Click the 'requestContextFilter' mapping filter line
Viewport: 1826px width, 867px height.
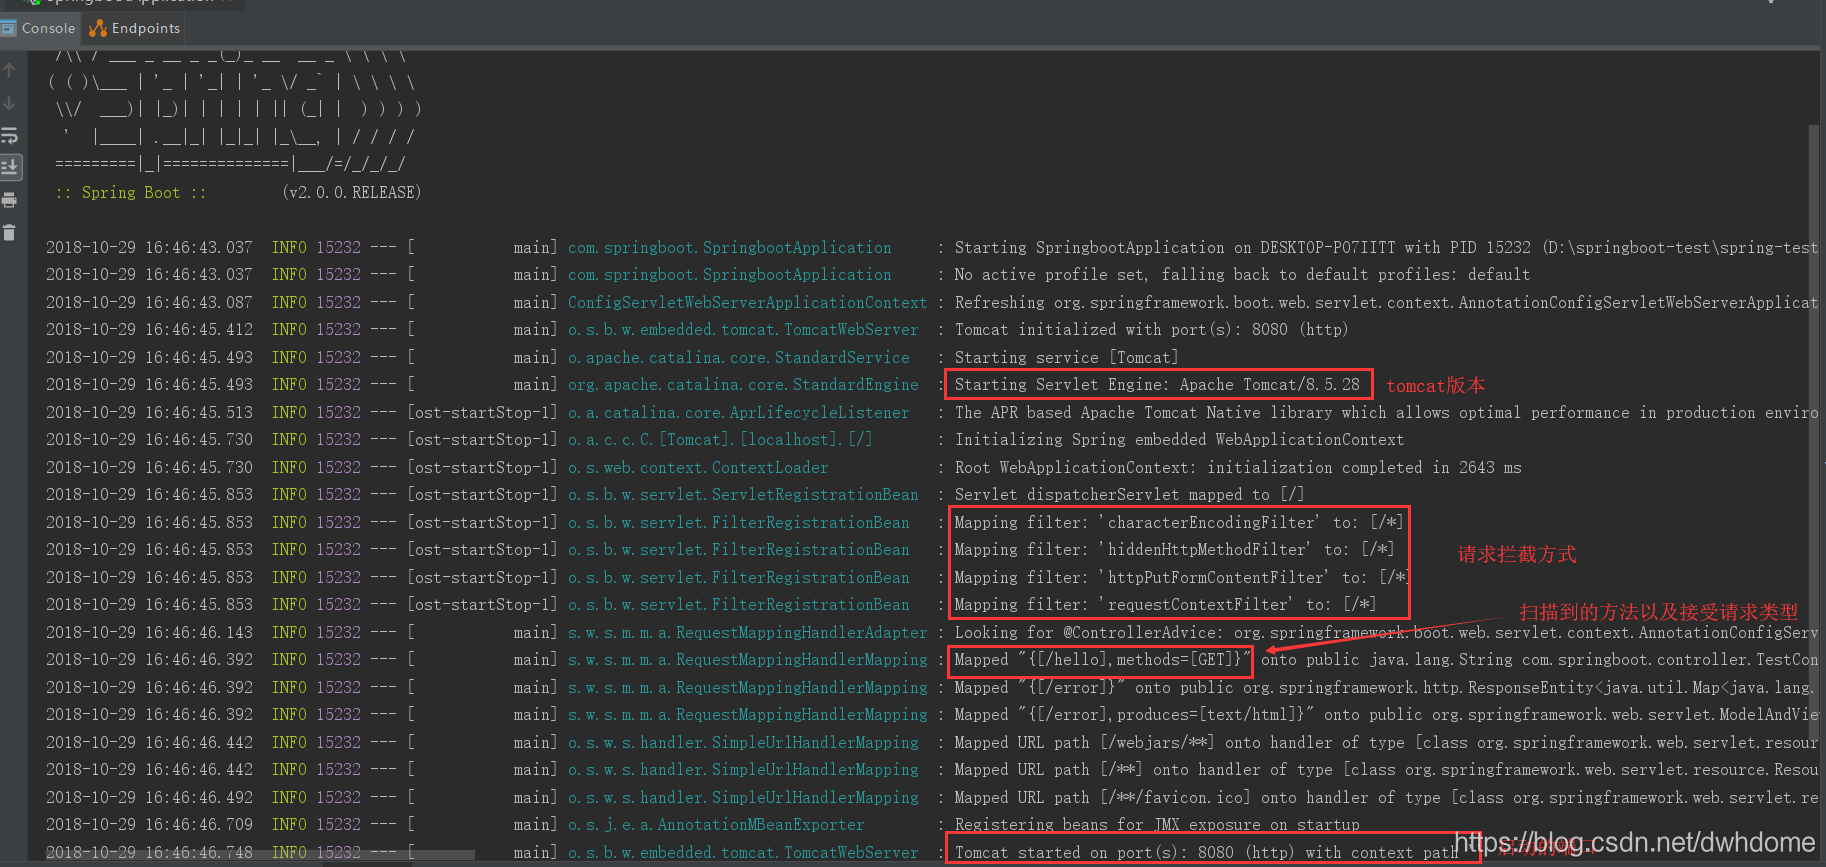[x=1165, y=604]
